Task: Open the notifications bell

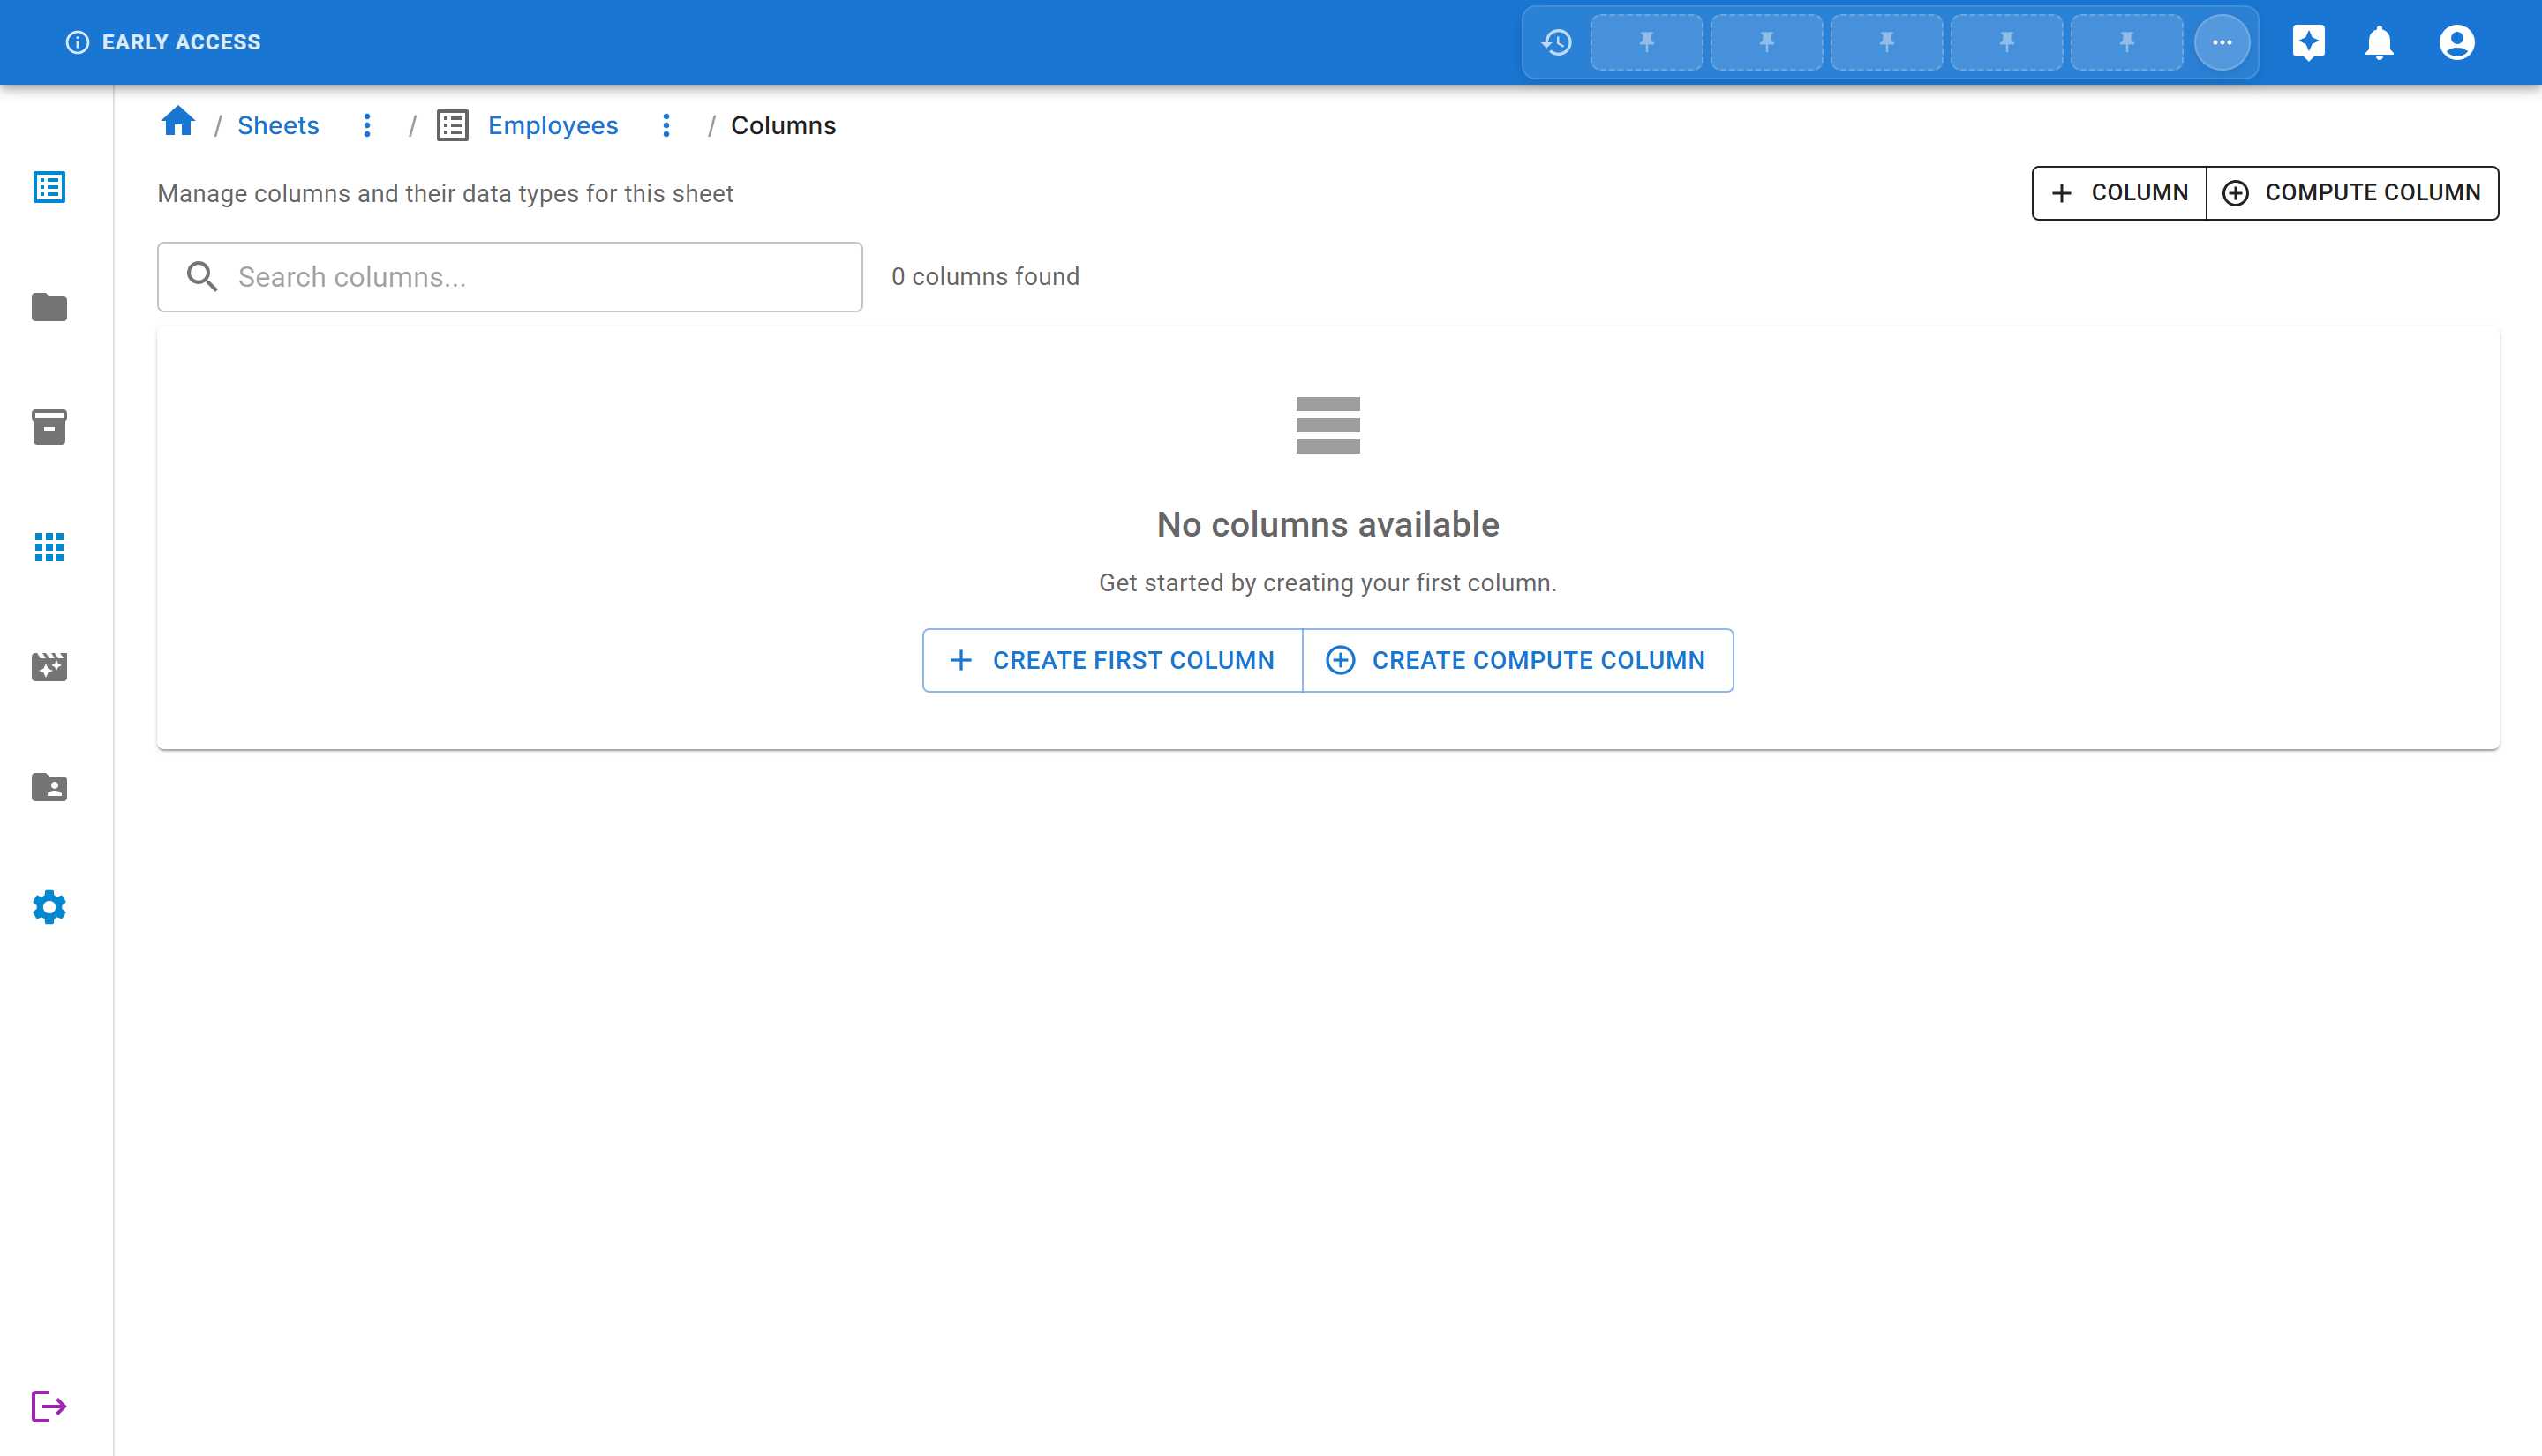Action: click(2379, 42)
